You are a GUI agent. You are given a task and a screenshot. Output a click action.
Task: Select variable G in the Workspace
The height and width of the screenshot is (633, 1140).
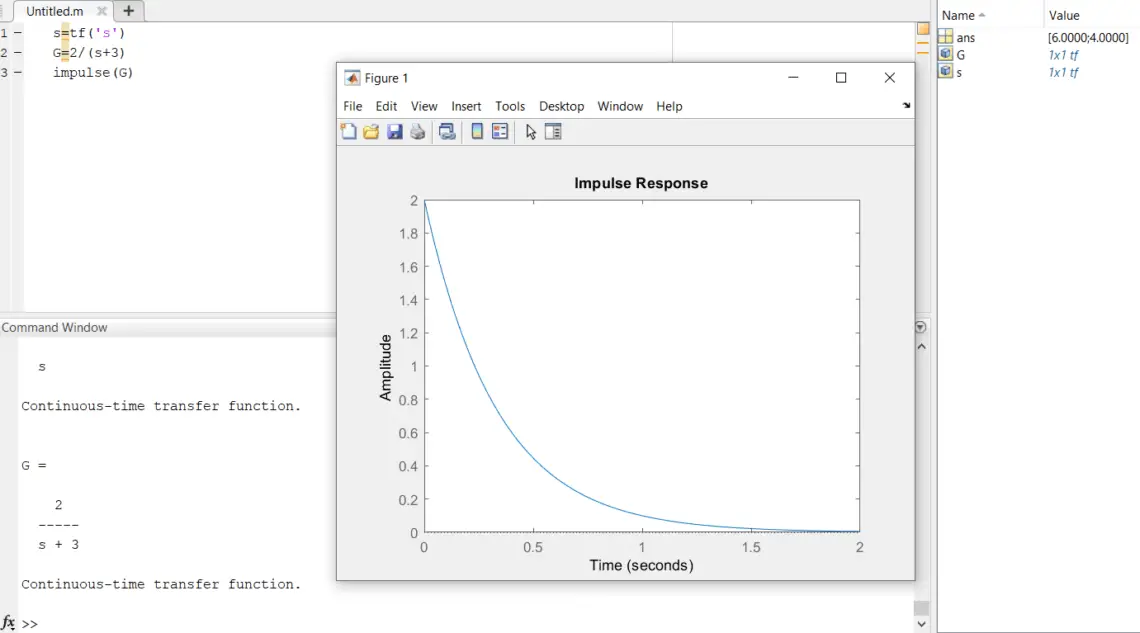coord(961,55)
